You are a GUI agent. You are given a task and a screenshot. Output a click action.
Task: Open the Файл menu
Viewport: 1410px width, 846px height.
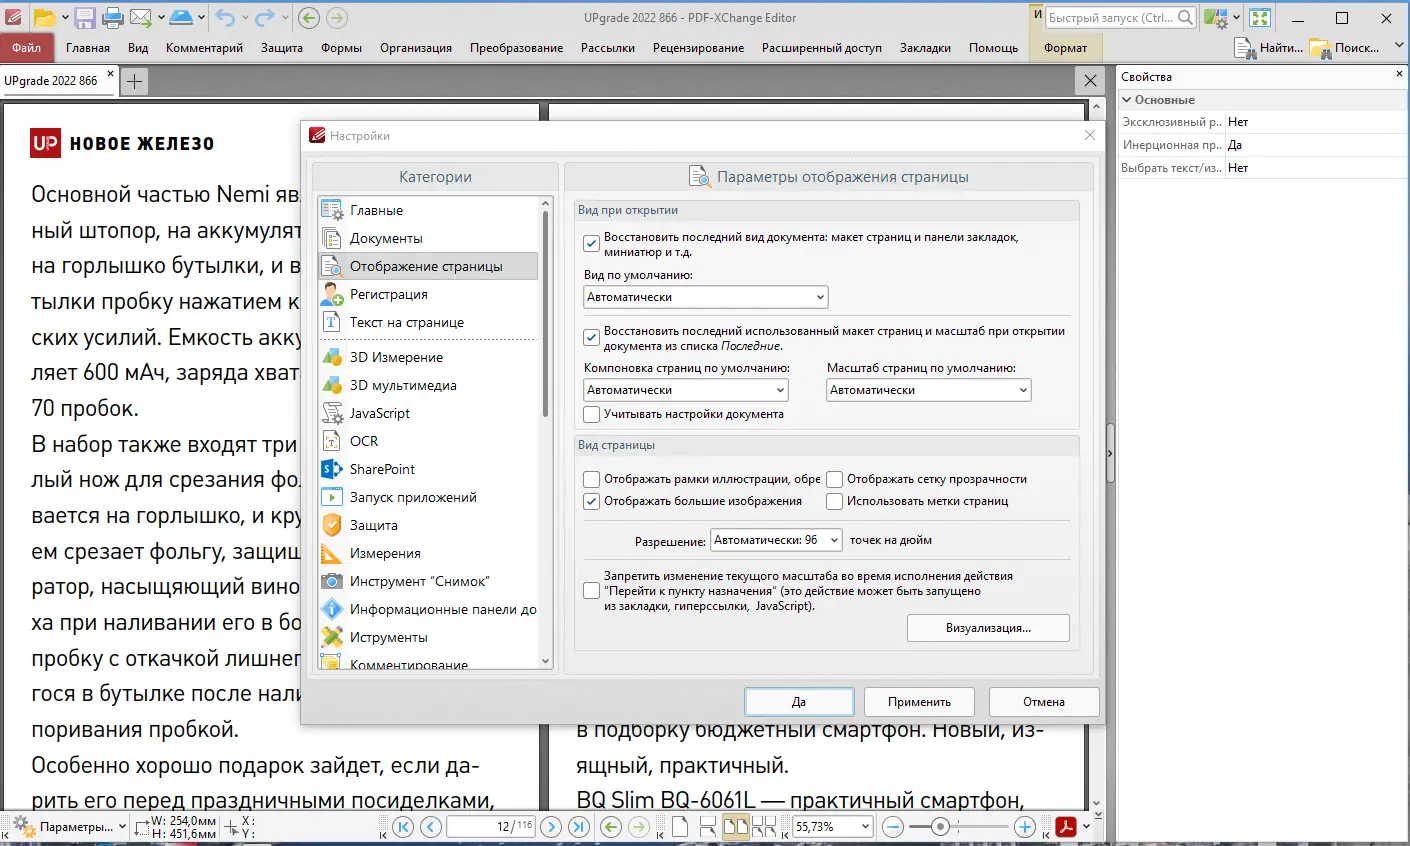click(27, 48)
